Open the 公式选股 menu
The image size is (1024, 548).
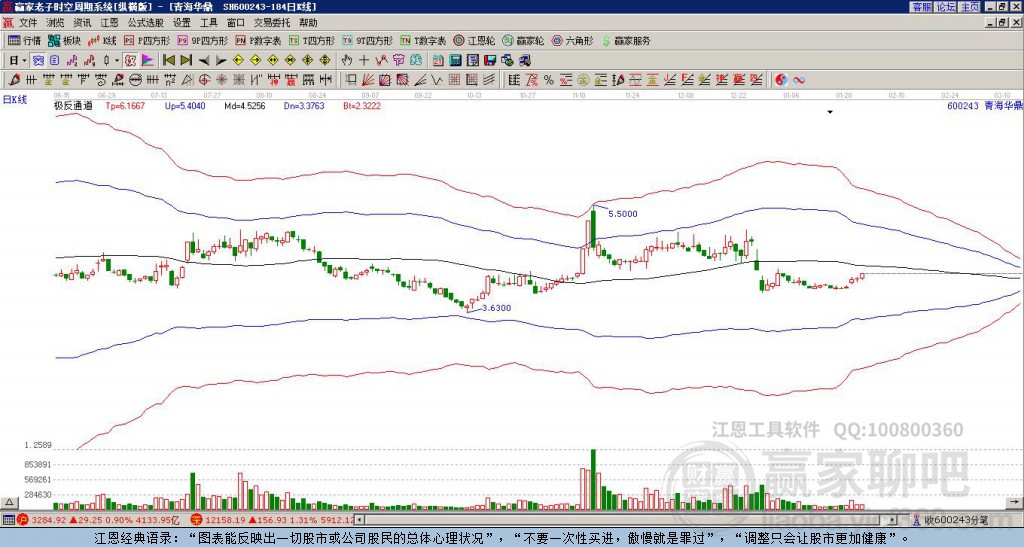146,22
